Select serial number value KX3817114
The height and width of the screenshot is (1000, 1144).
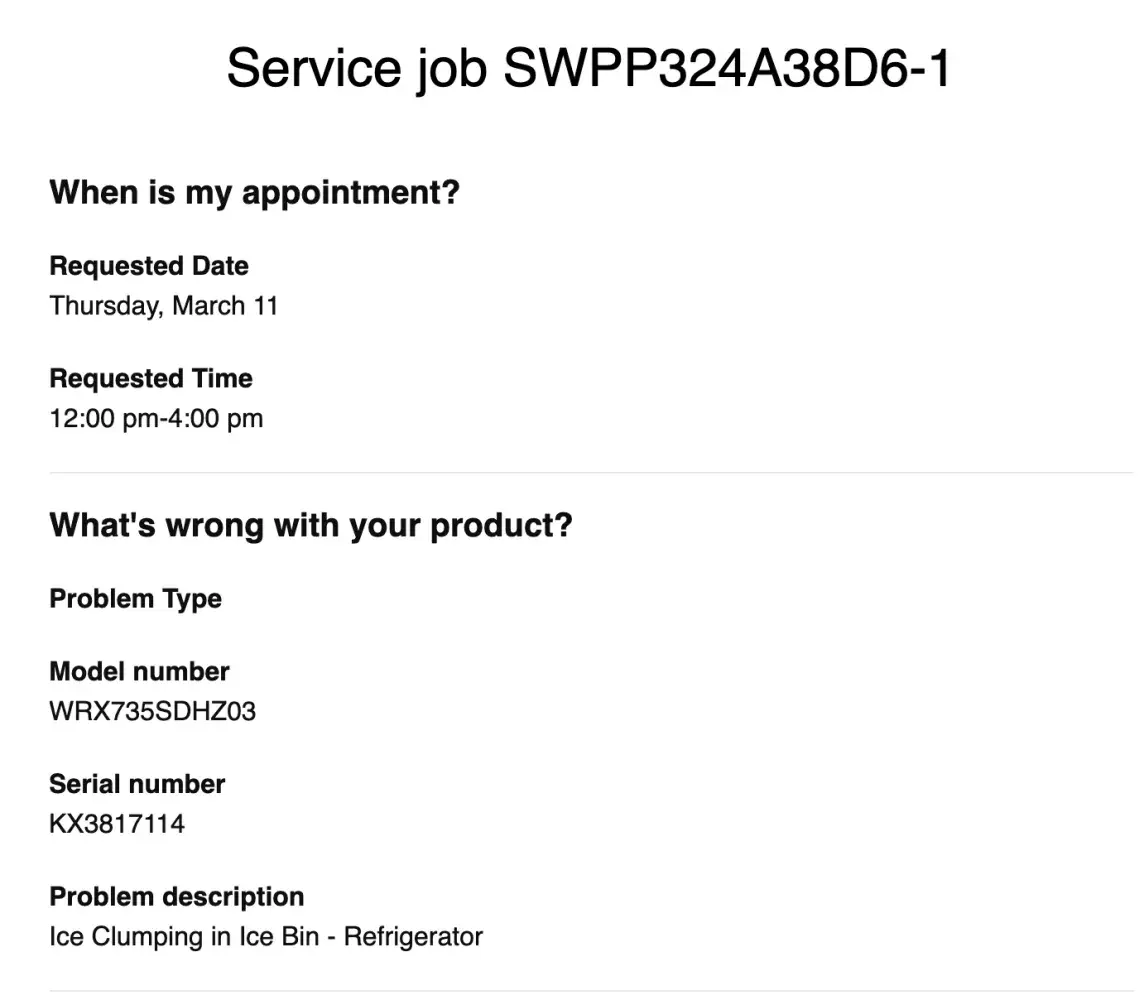coord(117,824)
